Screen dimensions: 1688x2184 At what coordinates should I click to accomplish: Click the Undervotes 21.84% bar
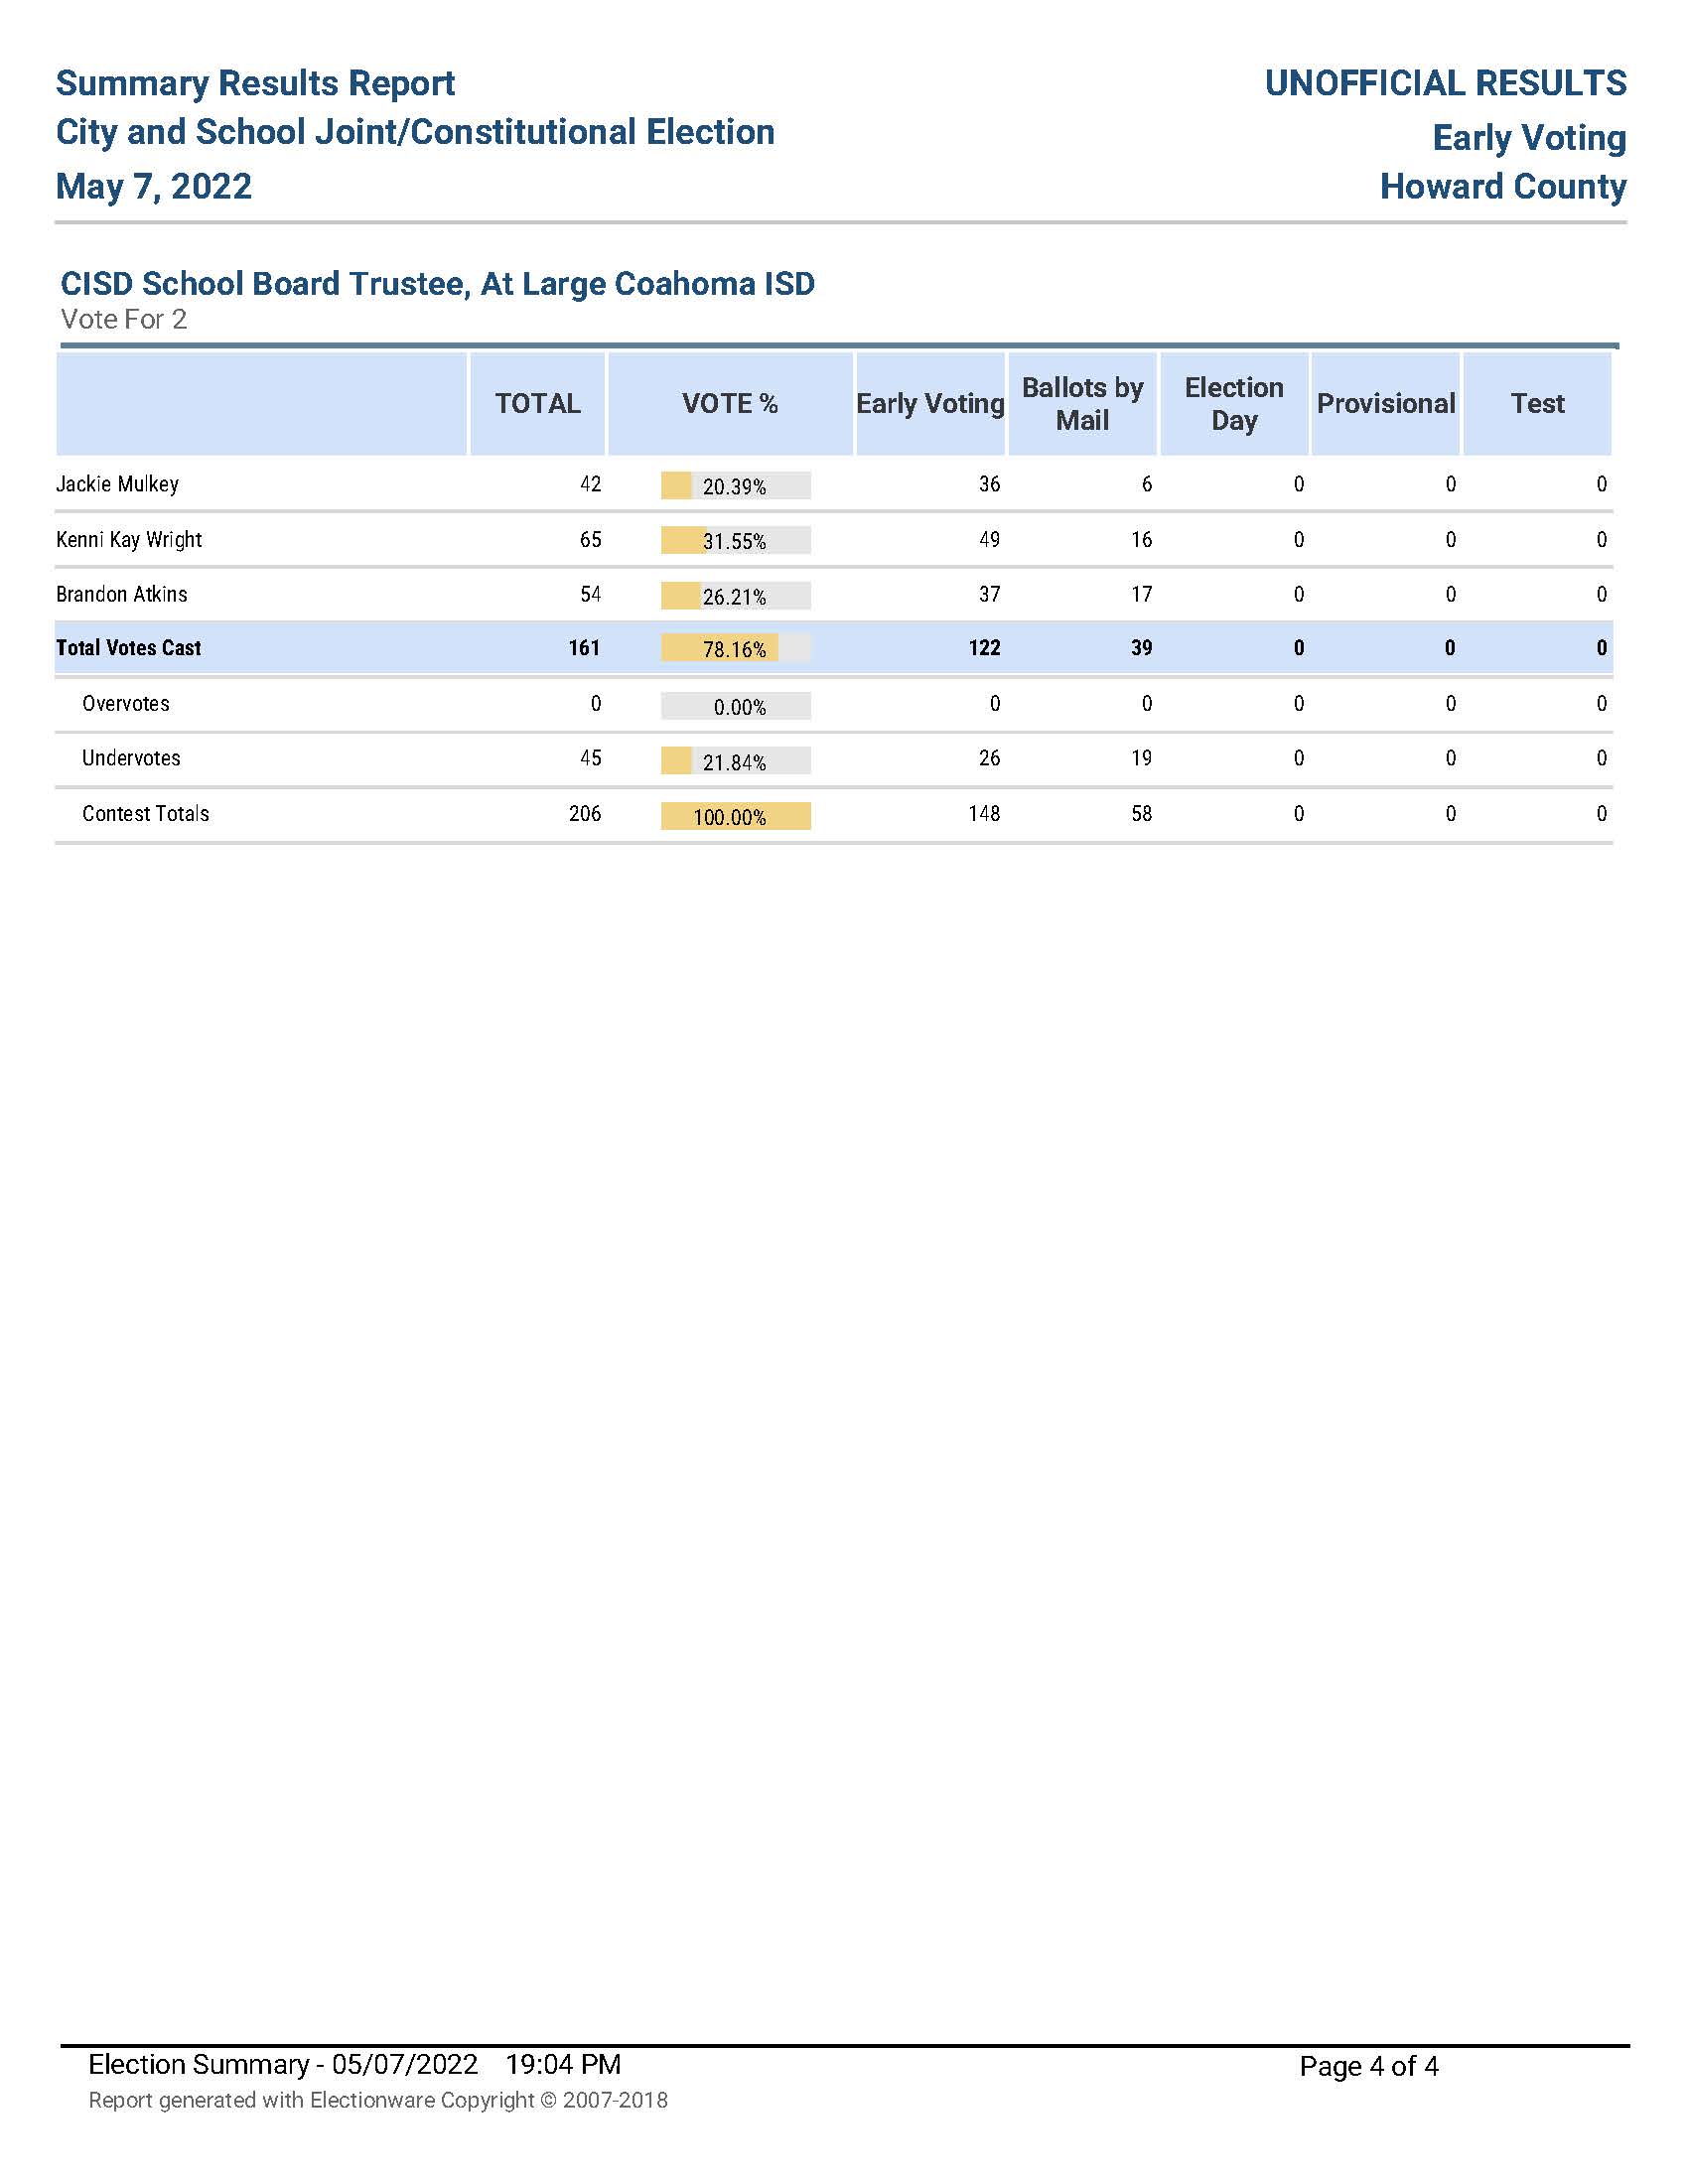click(x=735, y=762)
